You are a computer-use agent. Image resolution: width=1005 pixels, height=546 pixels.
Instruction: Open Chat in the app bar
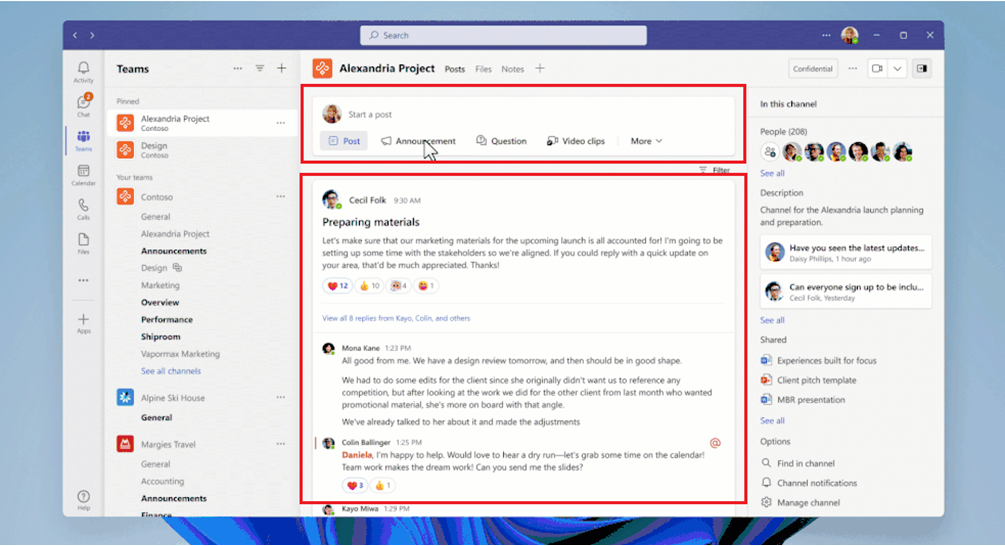tap(83, 106)
